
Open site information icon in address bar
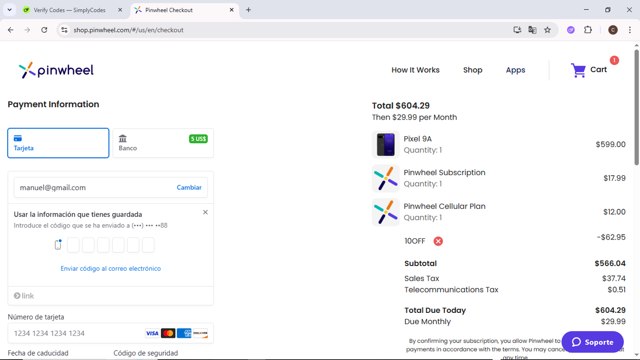tap(64, 30)
